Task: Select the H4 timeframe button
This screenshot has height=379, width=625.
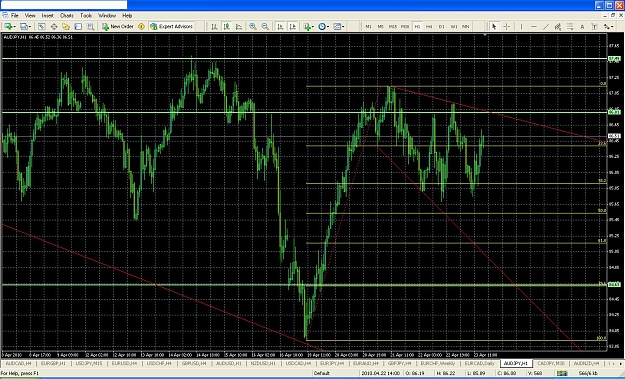Action: 429,26
